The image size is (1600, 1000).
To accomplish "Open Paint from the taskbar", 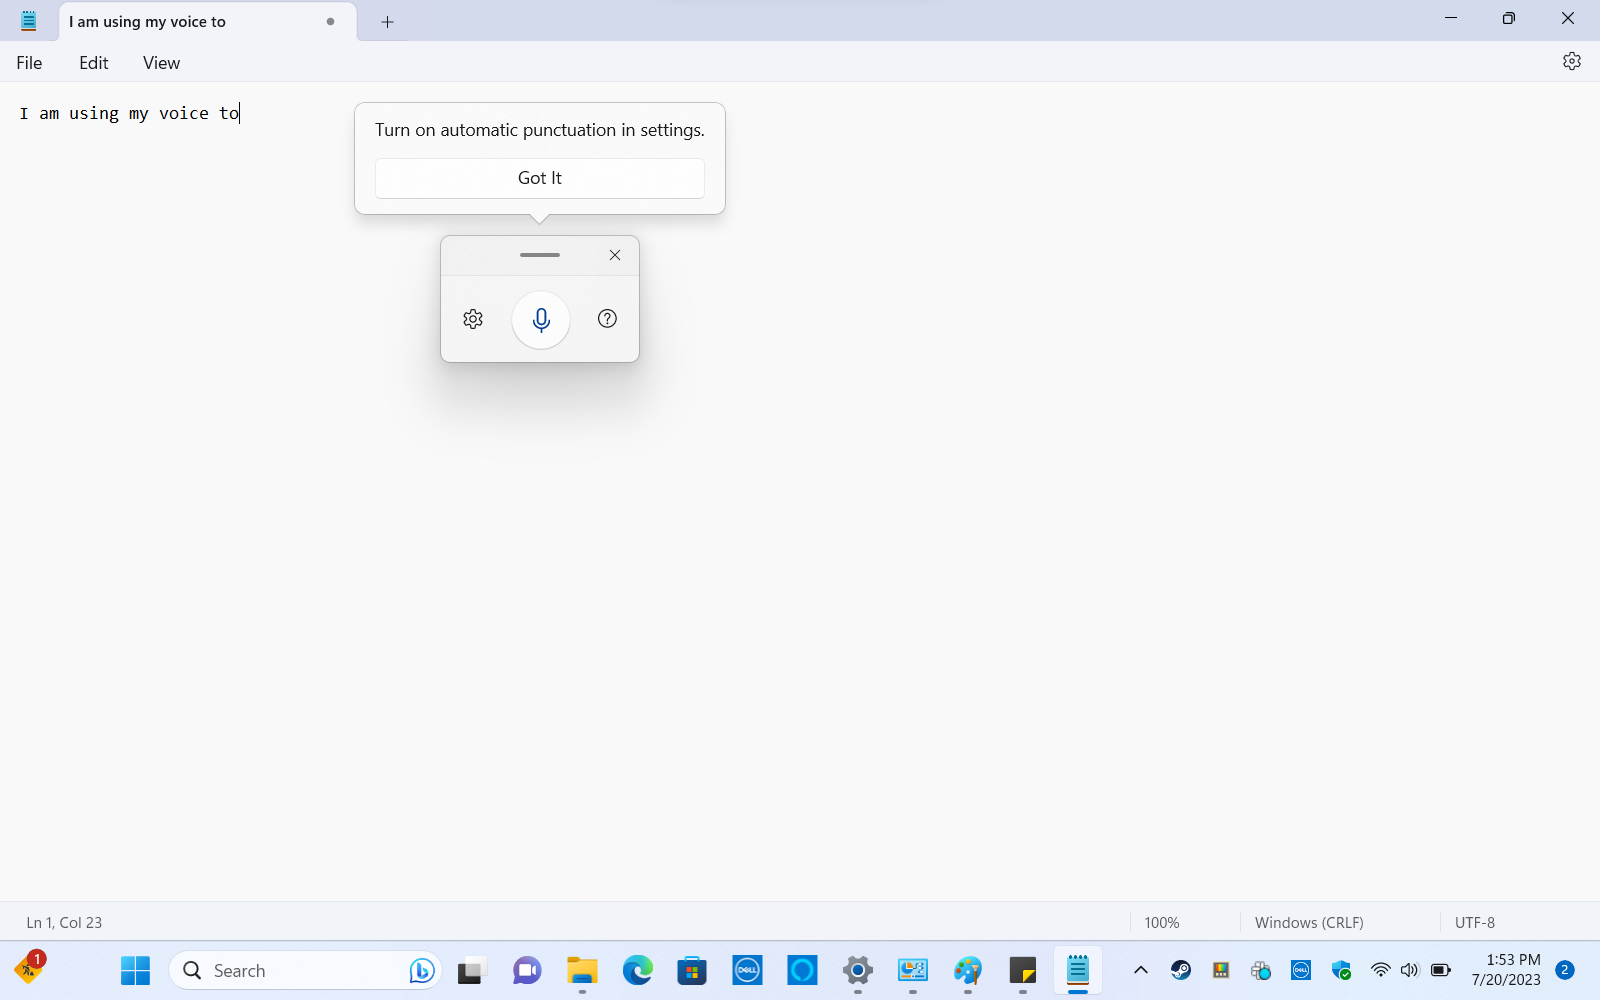I will tap(967, 971).
